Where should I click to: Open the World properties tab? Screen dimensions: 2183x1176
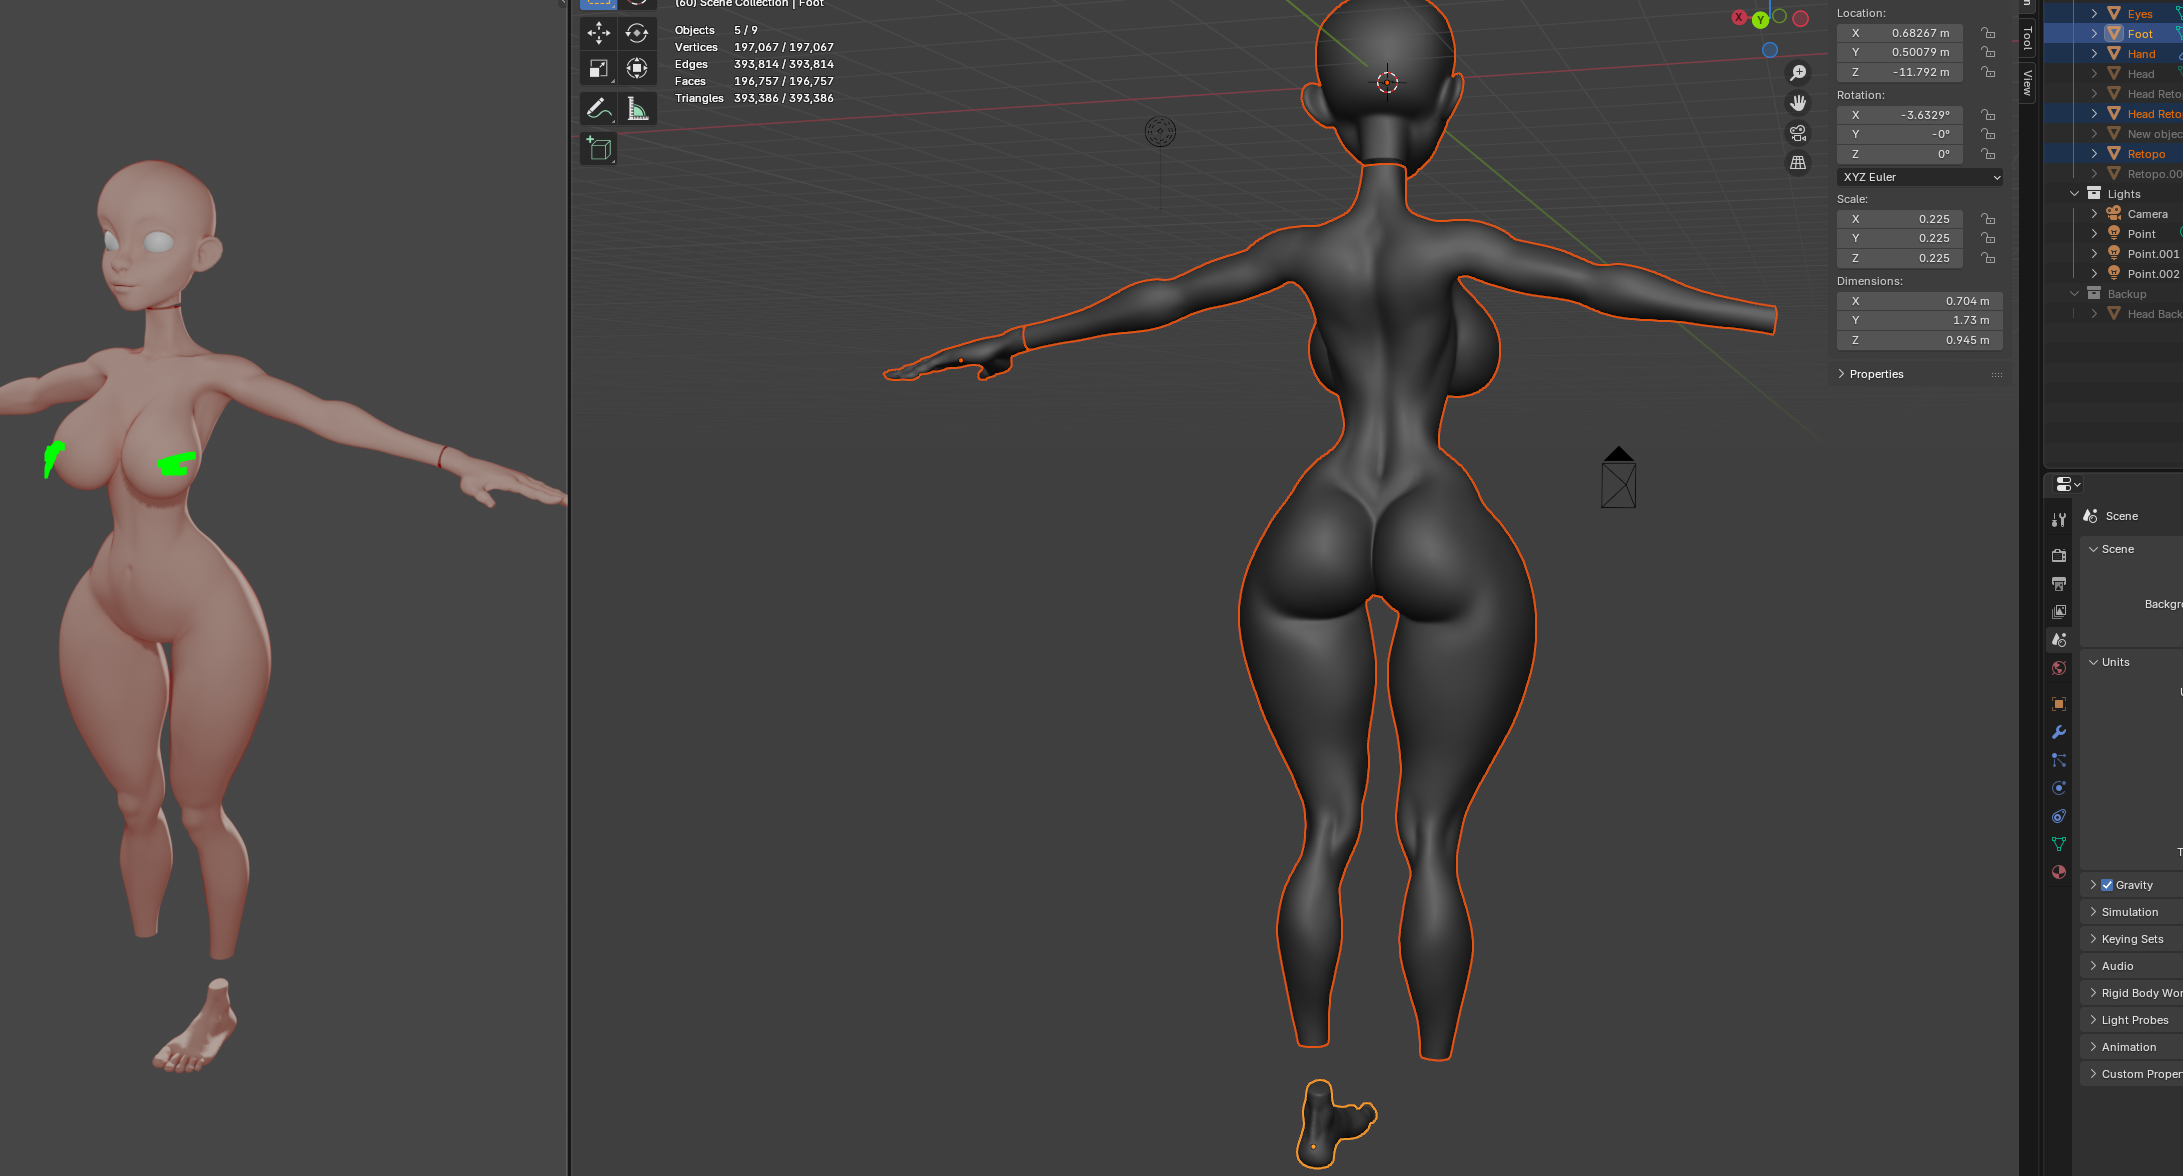coord(2058,668)
